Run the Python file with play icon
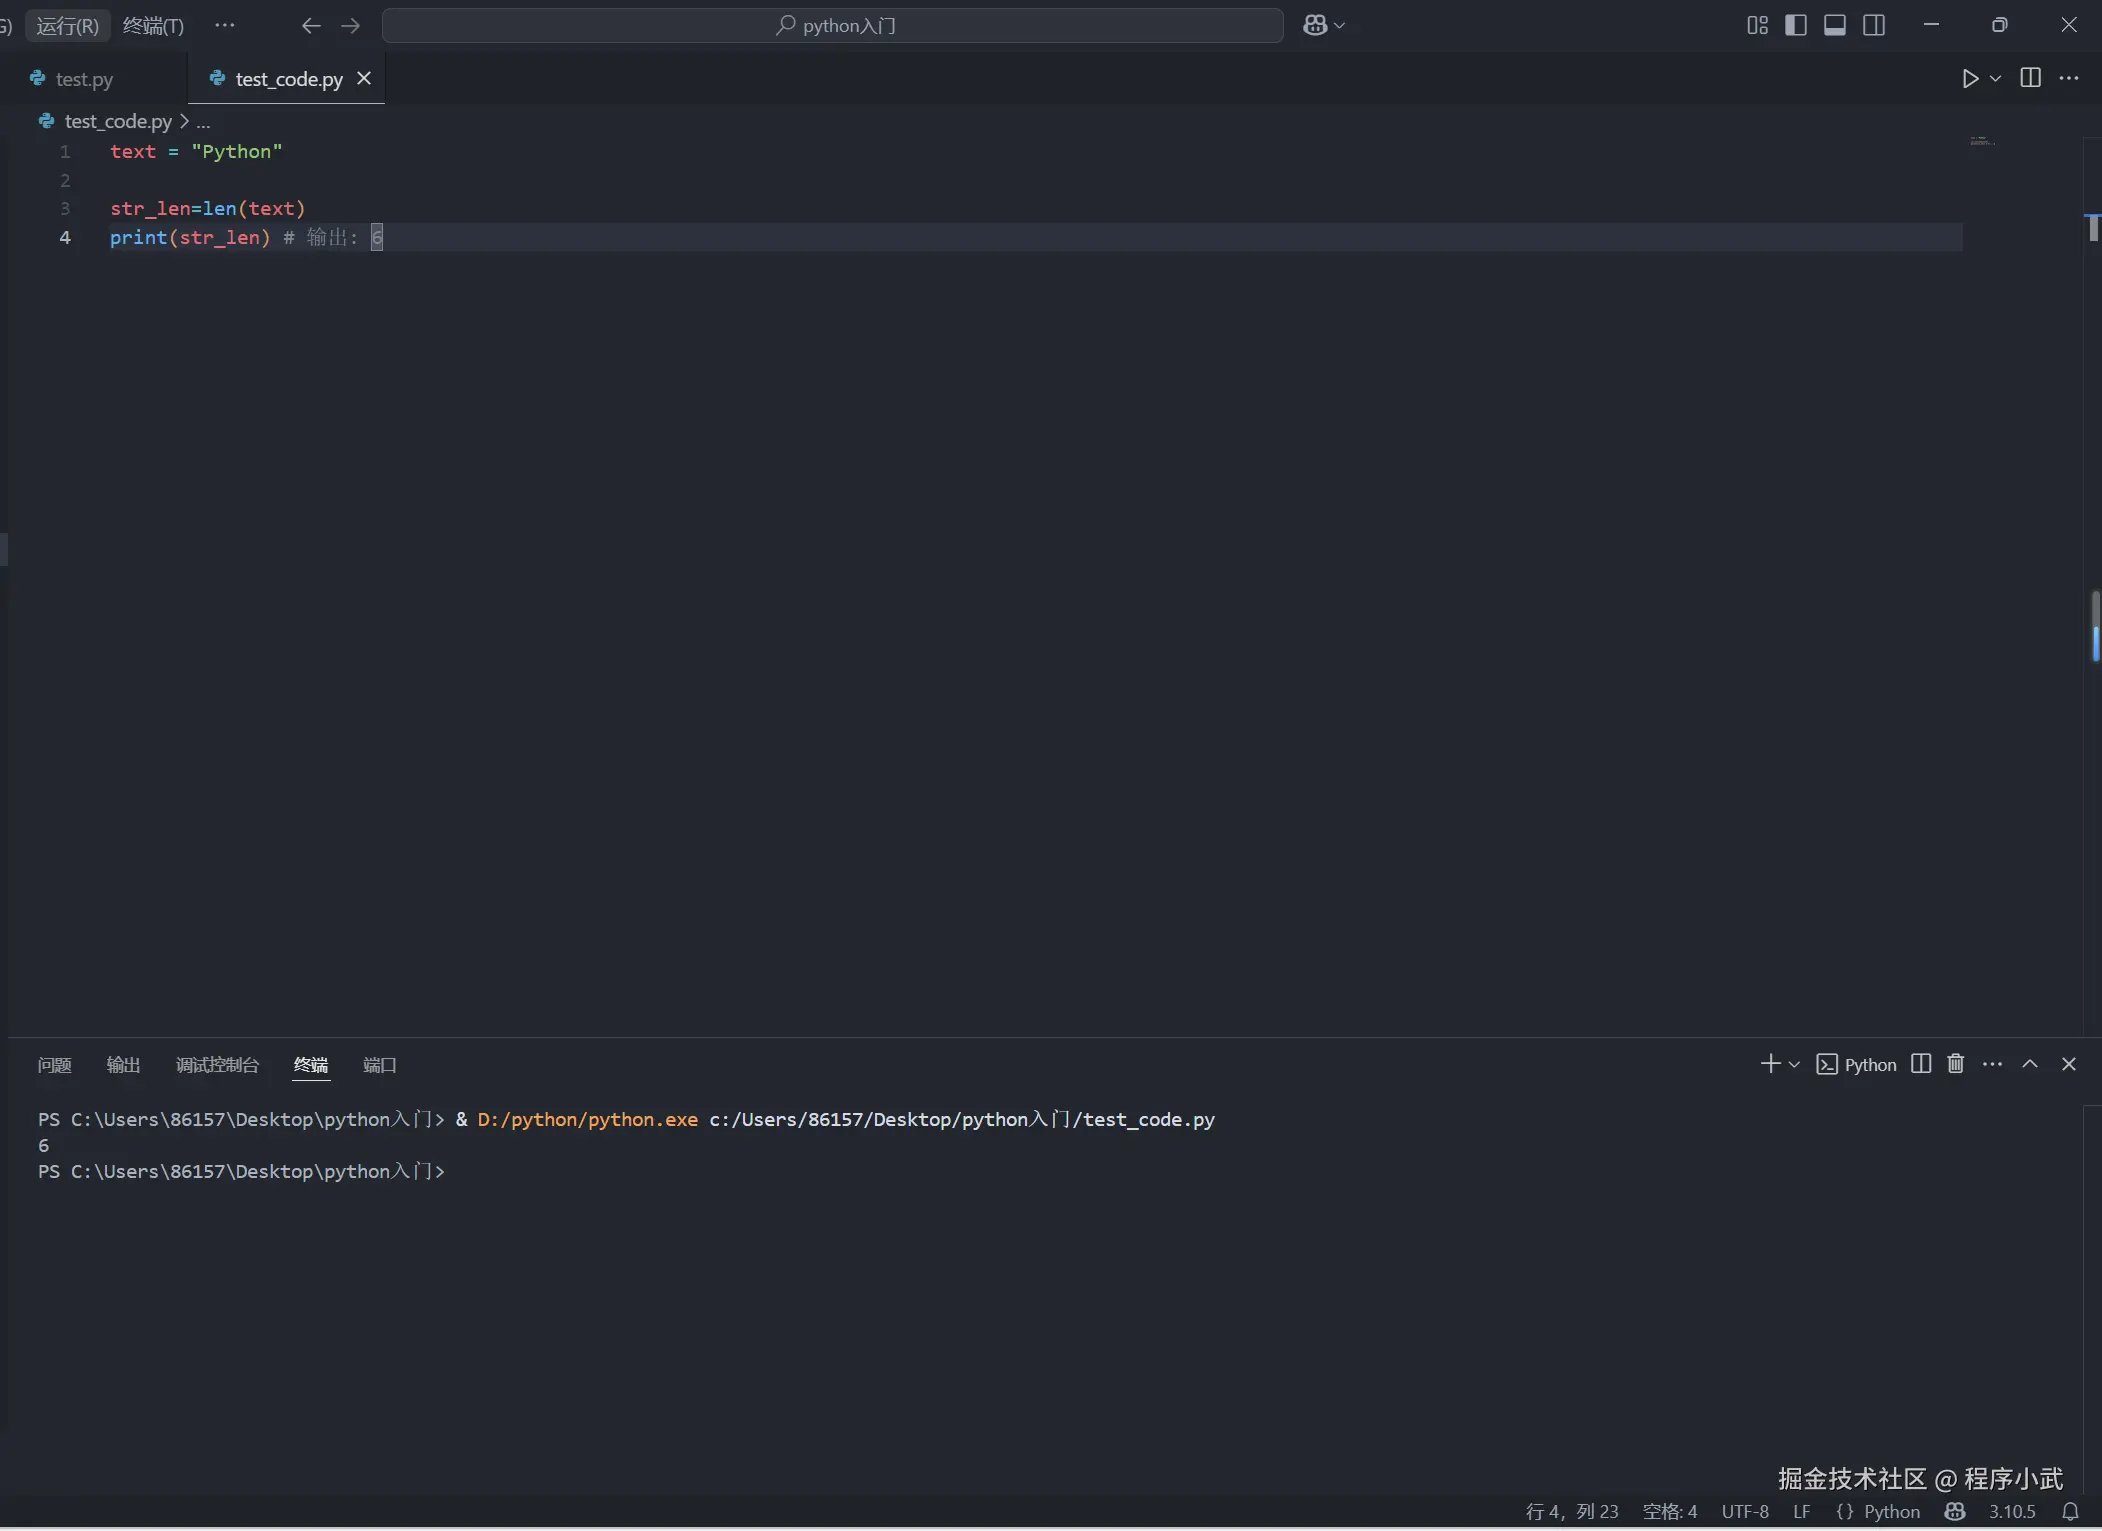This screenshot has height=1531, width=2102. [1969, 78]
